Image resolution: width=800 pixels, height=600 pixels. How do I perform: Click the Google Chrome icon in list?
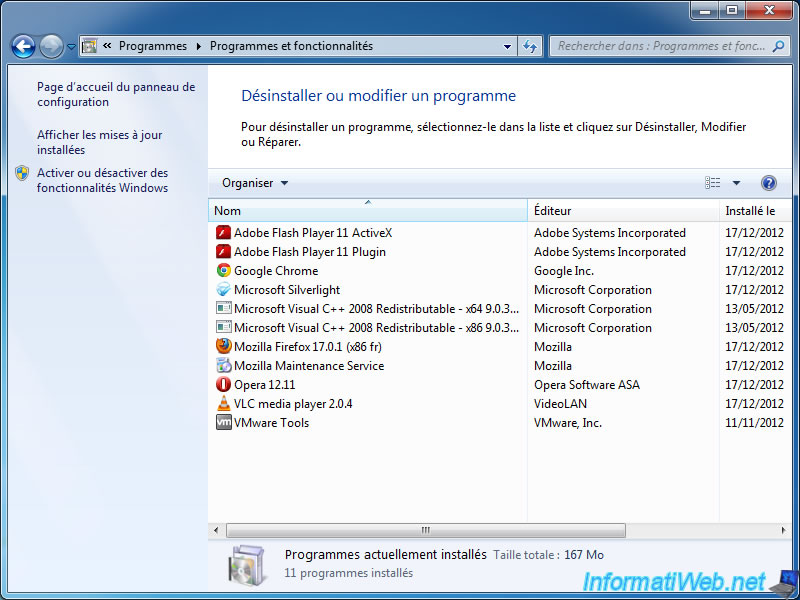[x=223, y=271]
